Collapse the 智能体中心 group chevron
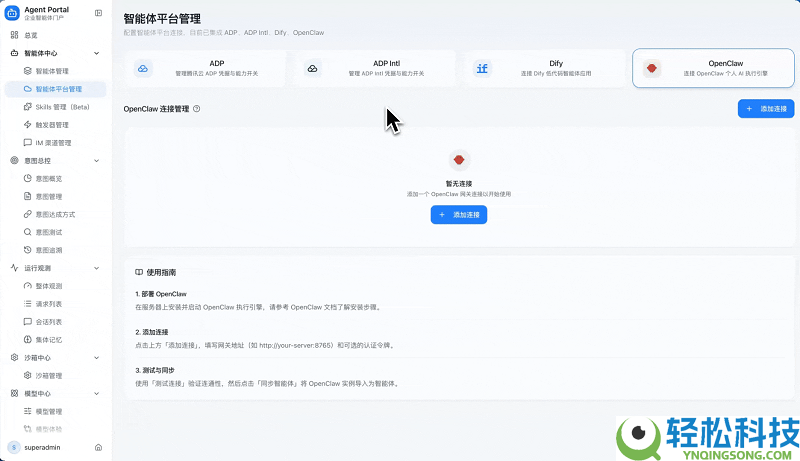This screenshot has height=461, width=800. click(x=96, y=53)
